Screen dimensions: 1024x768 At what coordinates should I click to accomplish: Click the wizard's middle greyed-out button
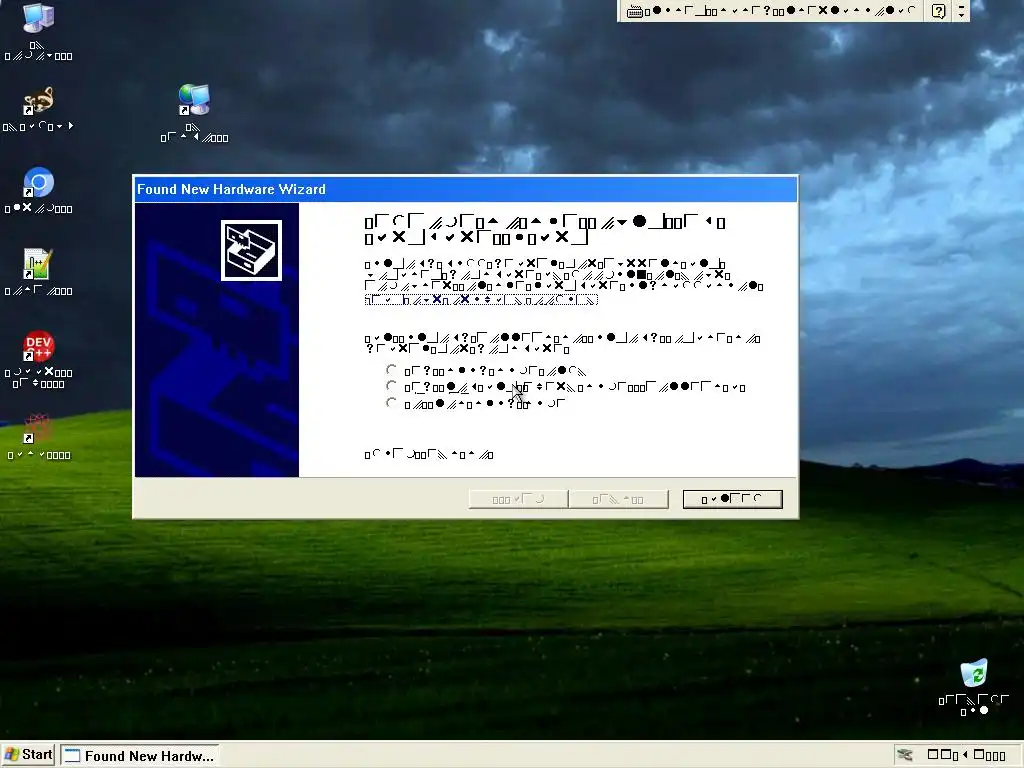pyautogui.click(x=618, y=500)
